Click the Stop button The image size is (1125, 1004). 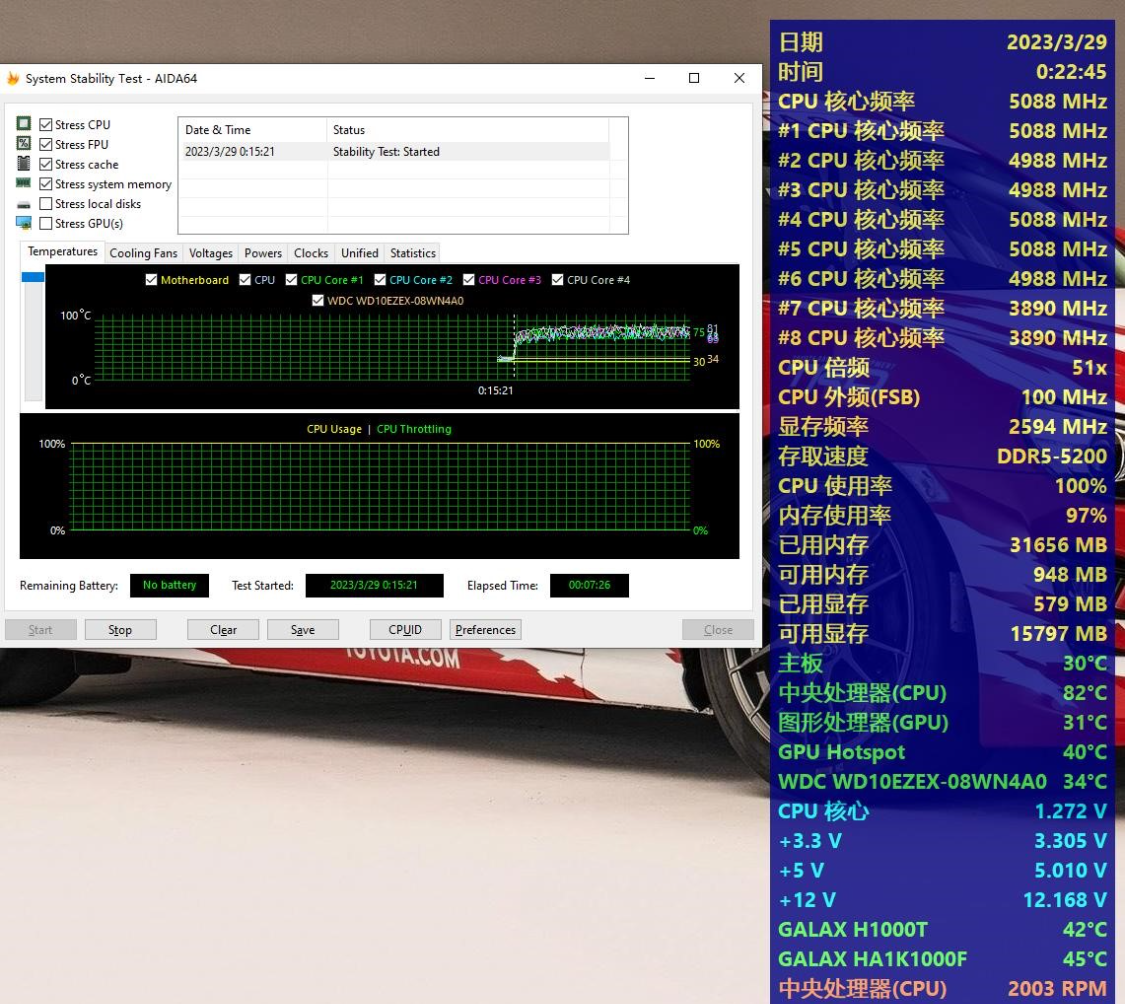click(x=120, y=629)
